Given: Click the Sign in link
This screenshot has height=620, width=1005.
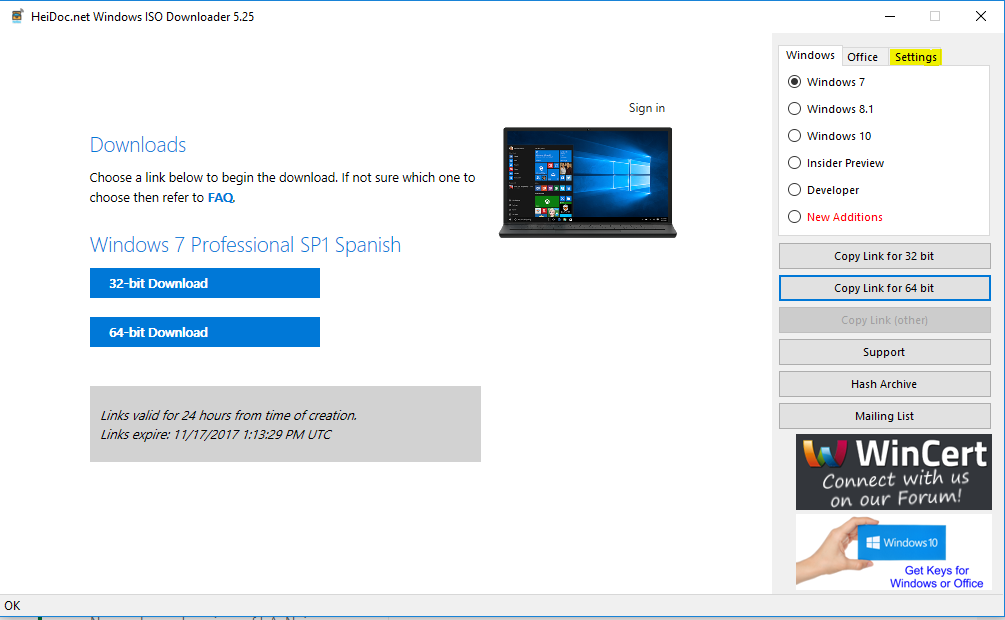Looking at the screenshot, I should [x=647, y=108].
